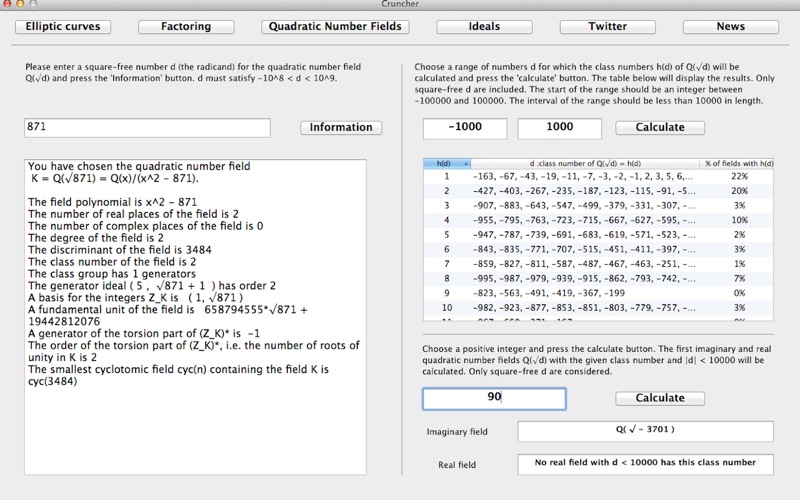This screenshot has width=800, height=500.
Task: Open the Elliptic curves tab
Action: [x=63, y=27]
